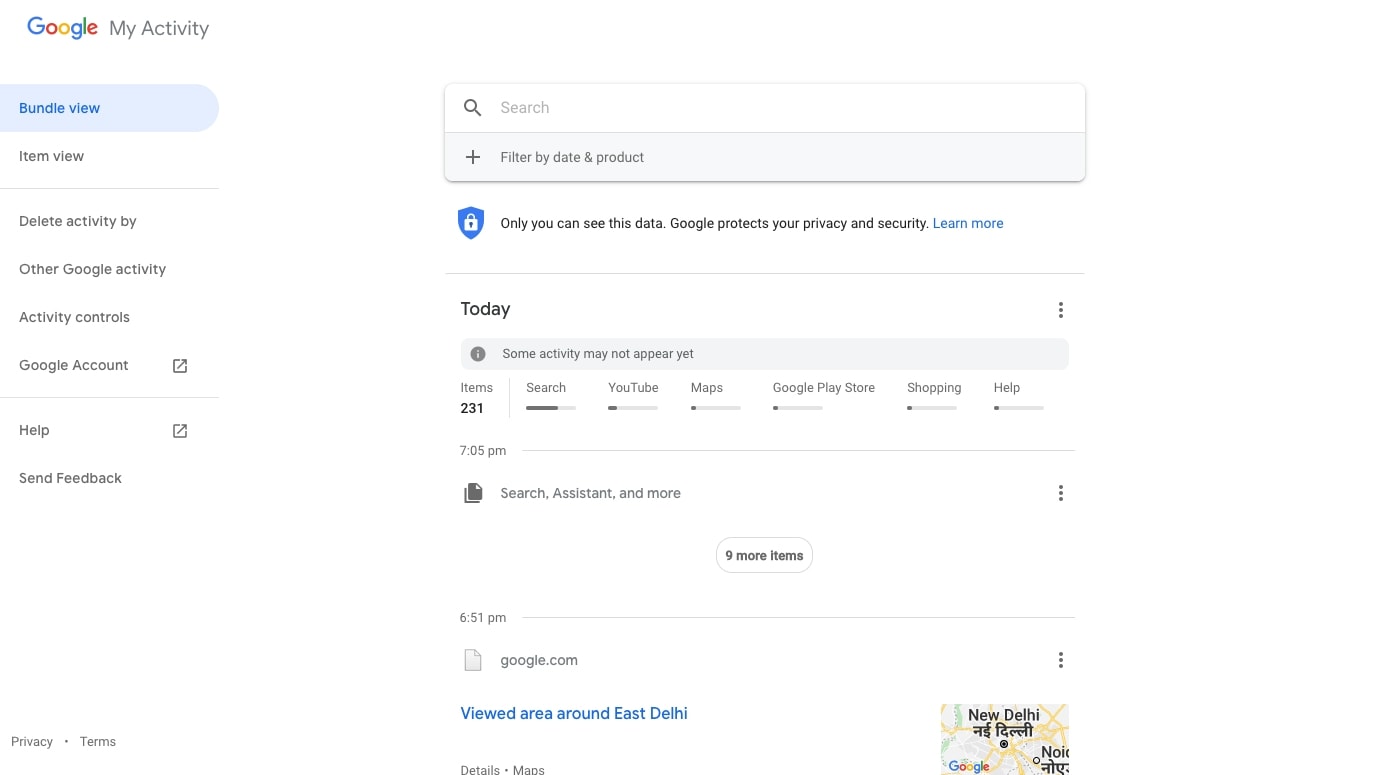Open Viewed area around East Delhi link
The image size is (1376, 775).
click(x=574, y=713)
